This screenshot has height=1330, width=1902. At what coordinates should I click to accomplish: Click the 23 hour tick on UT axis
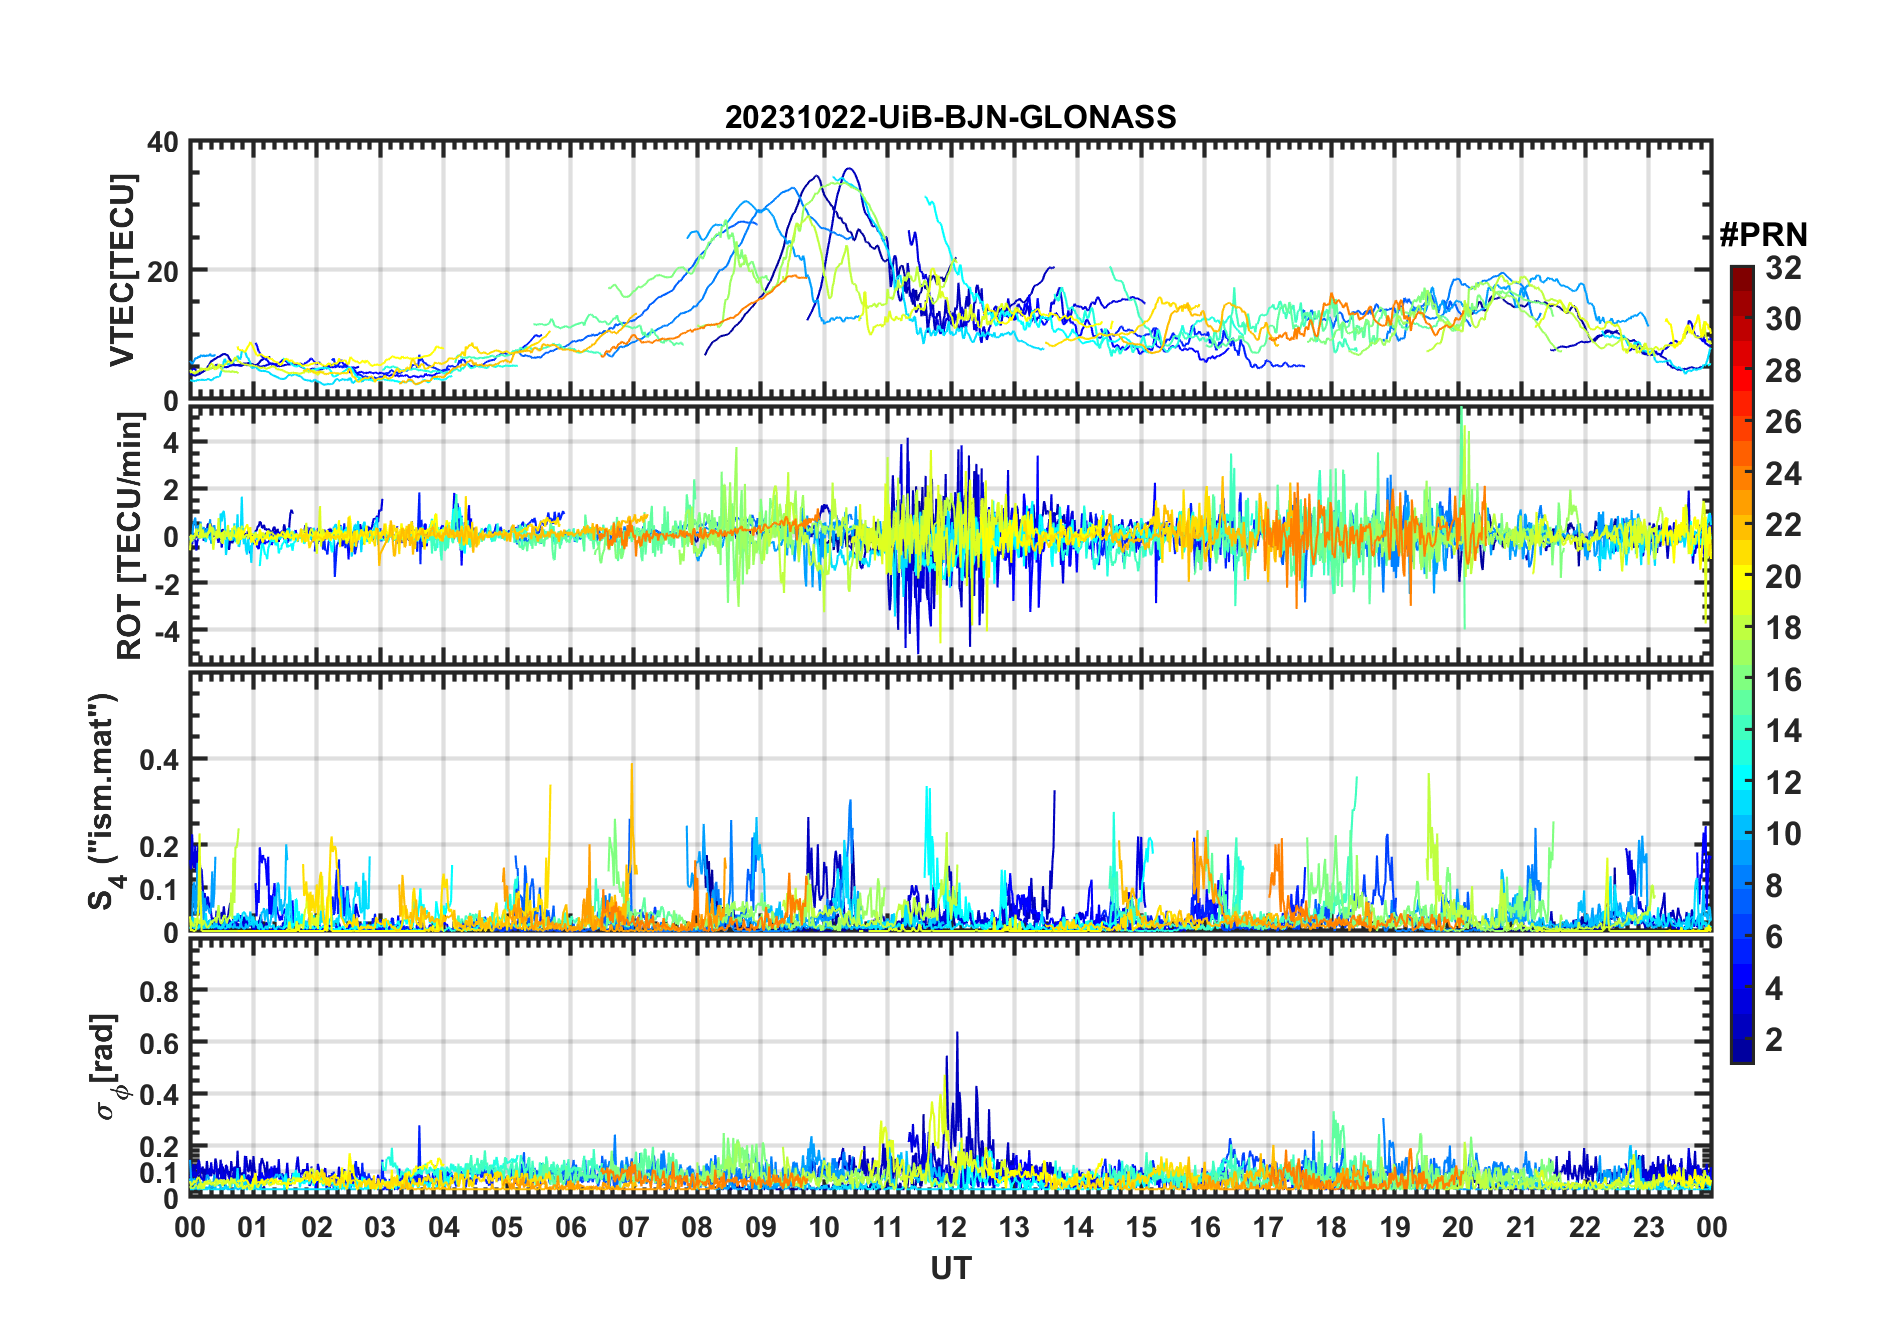tap(1648, 1227)
